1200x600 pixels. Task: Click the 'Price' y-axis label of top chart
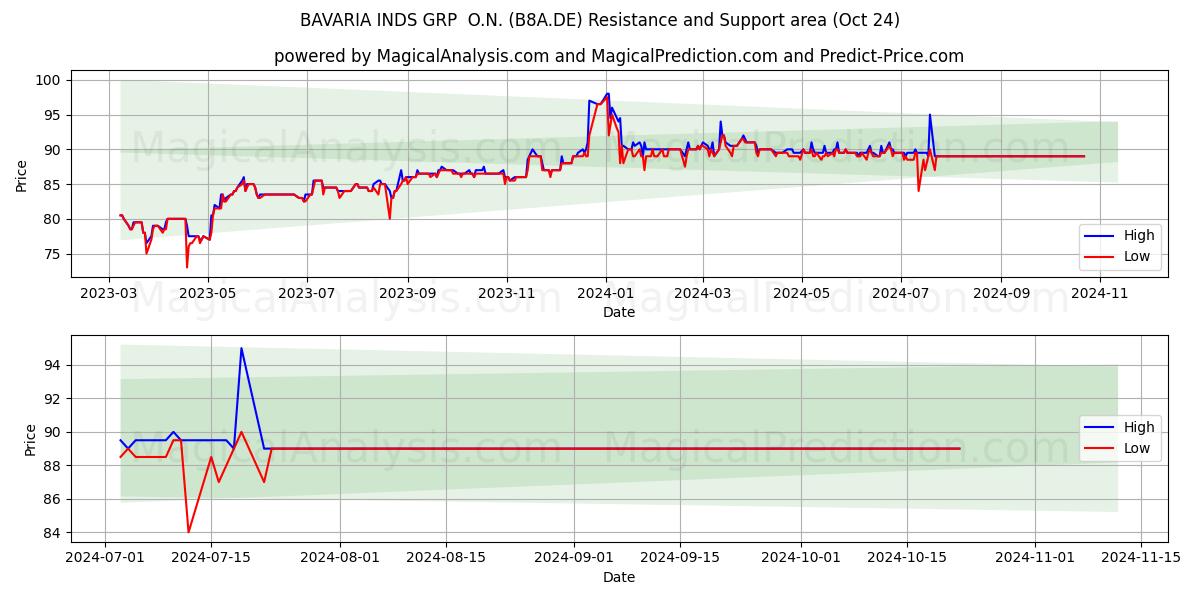coord(22,175)
